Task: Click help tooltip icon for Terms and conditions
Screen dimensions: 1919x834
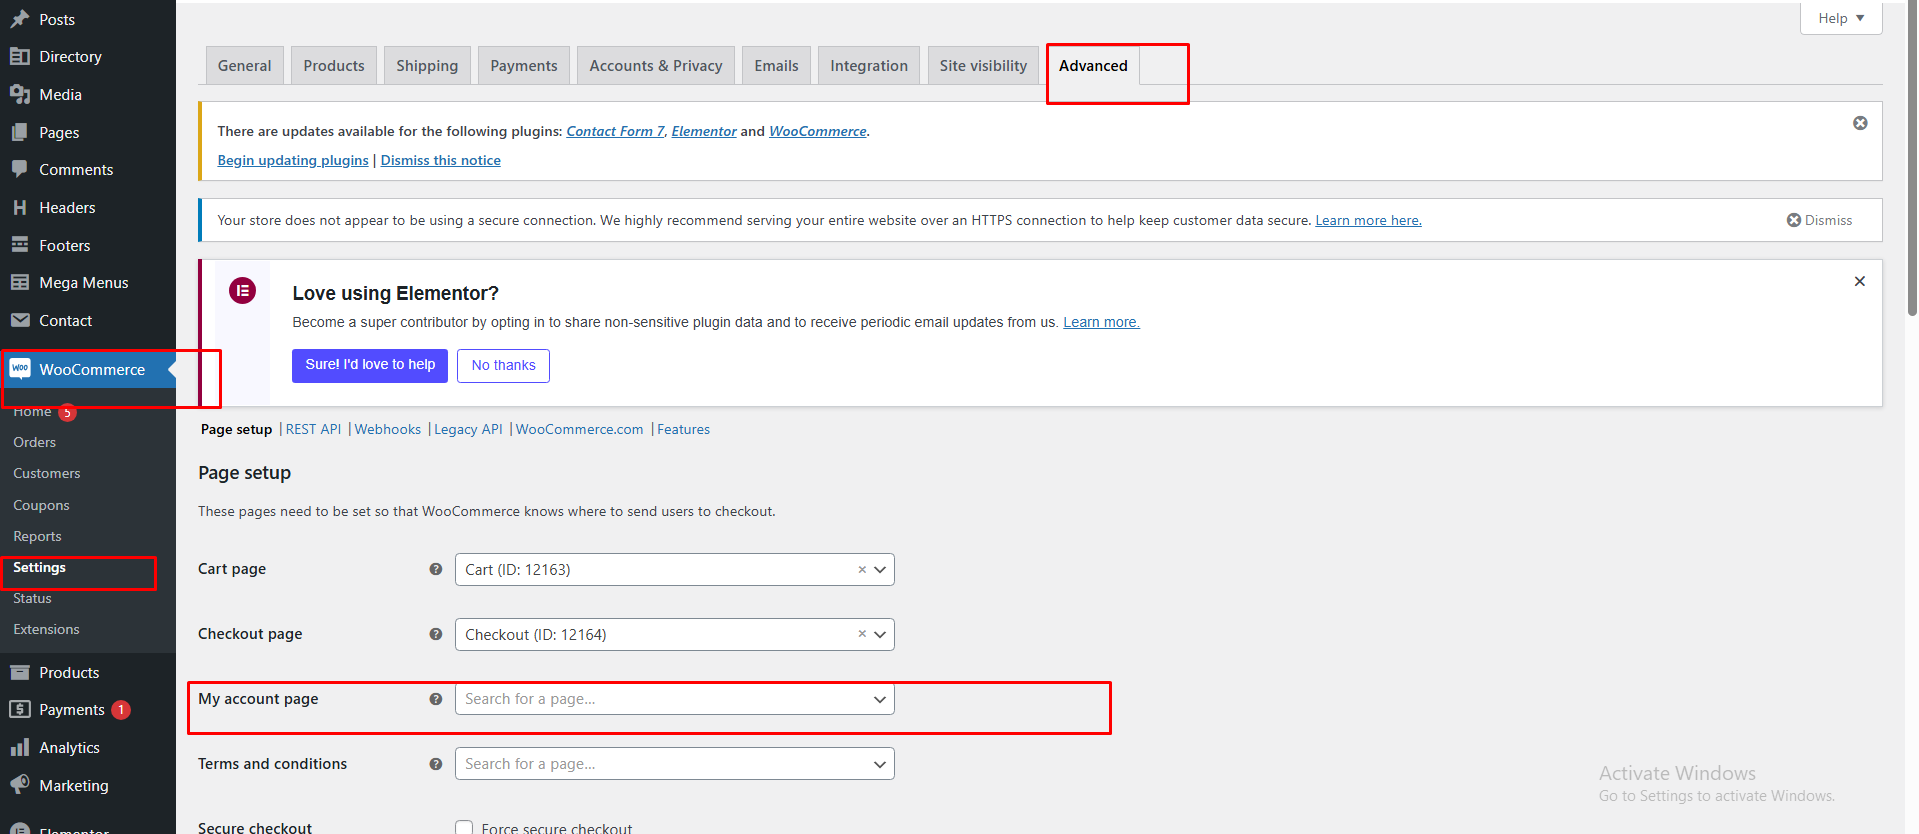Action: click(436, 764)
